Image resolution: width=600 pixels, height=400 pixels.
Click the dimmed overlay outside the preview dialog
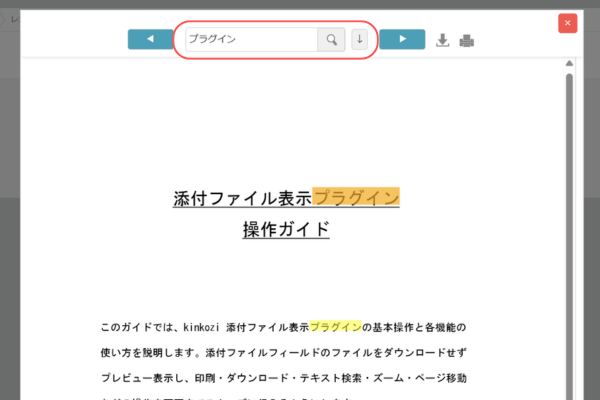click(10, 268)
